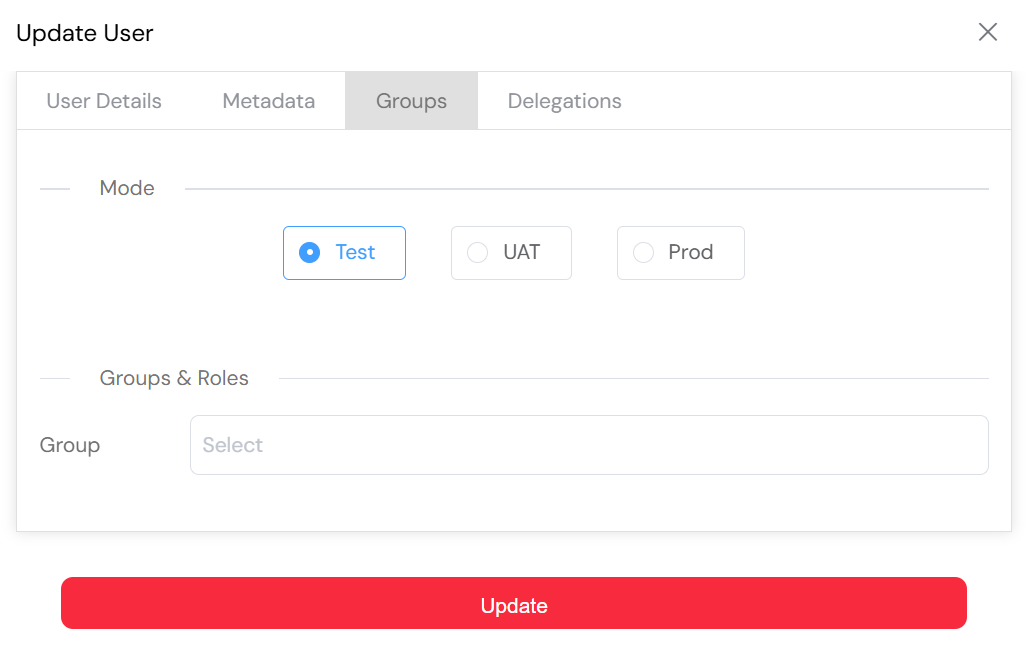This screenshot has width=1032, height=656.
Task: Click the red Update button
Action: click(514, 603)
